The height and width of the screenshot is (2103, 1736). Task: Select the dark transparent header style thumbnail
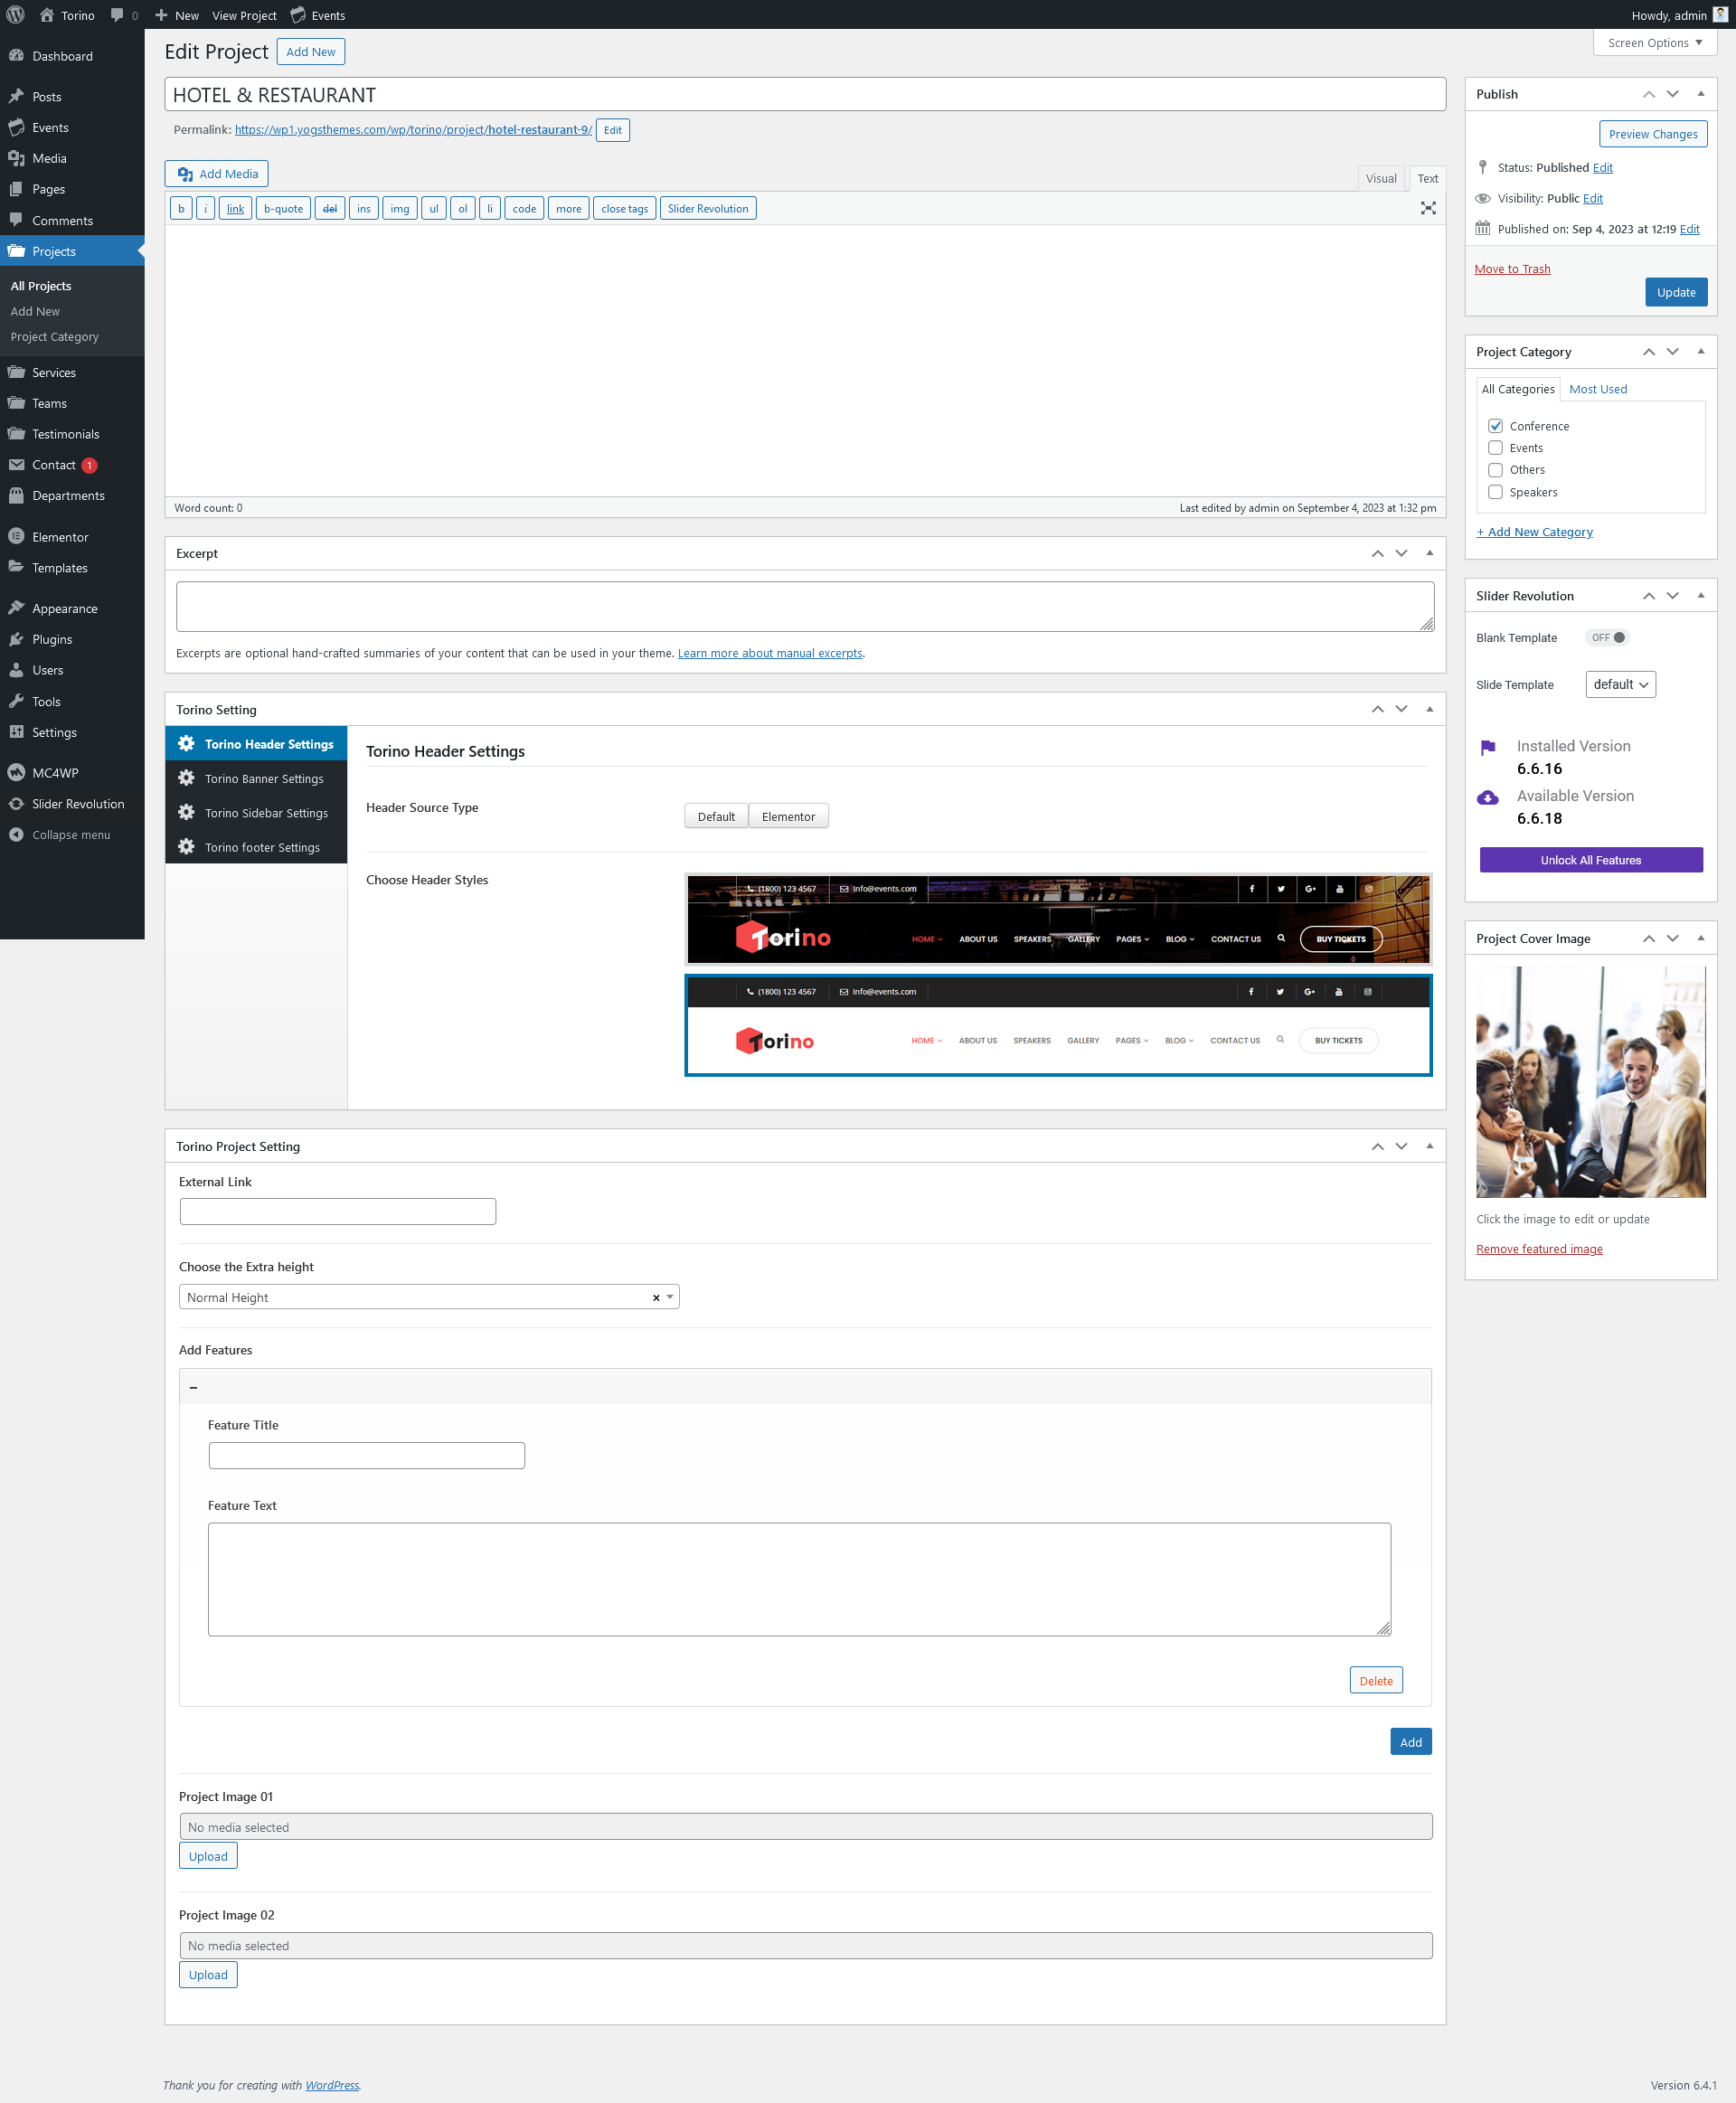pos(1058,919)
